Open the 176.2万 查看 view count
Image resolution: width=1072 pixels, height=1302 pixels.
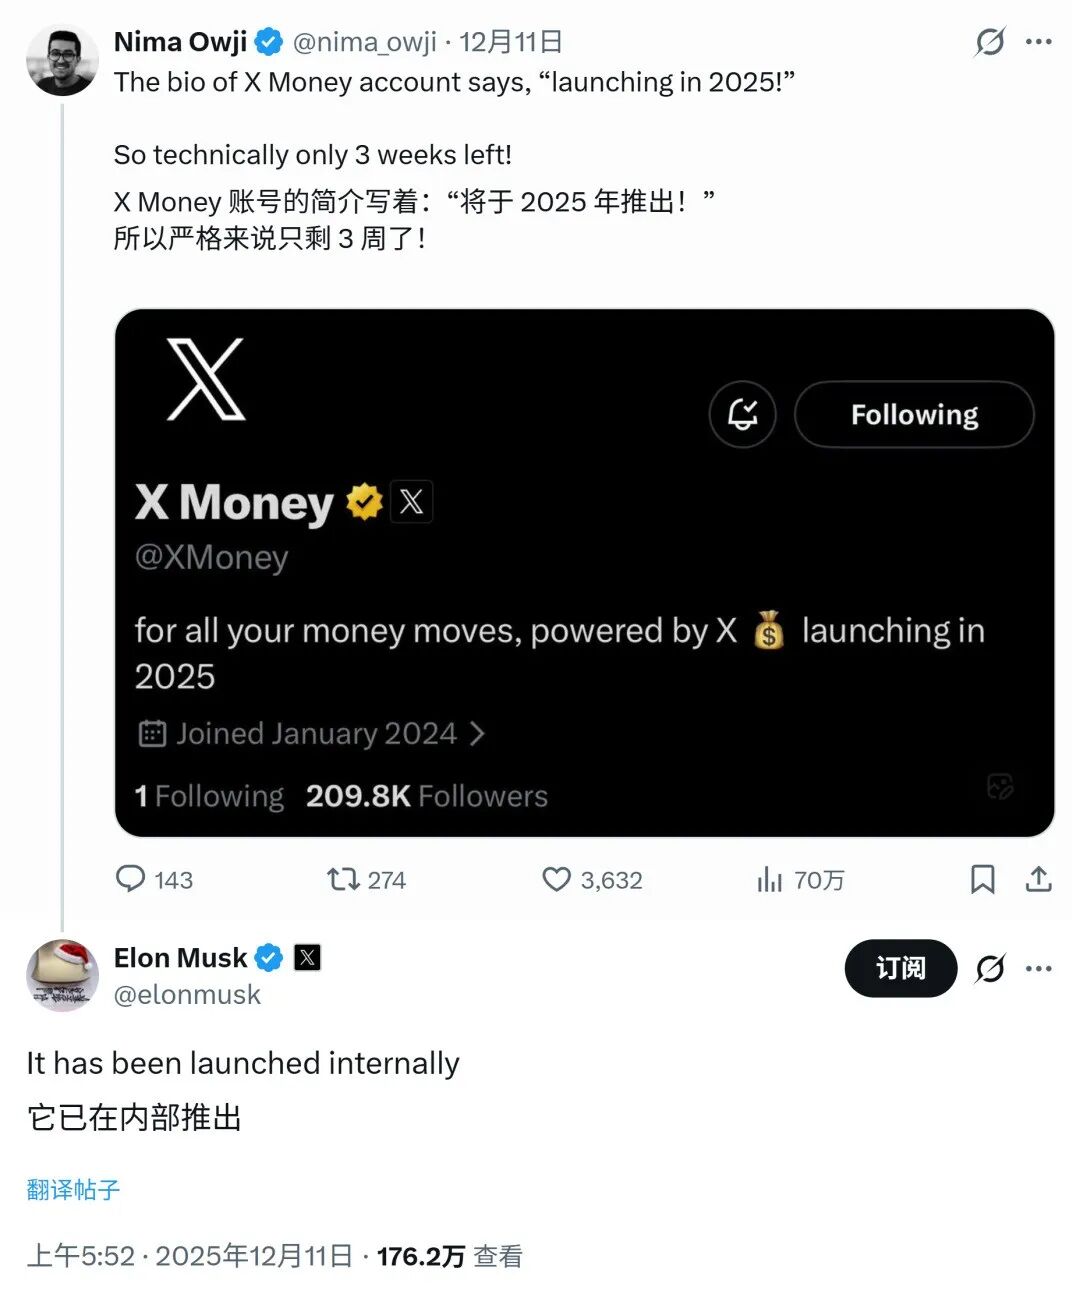click(449, 1256)
